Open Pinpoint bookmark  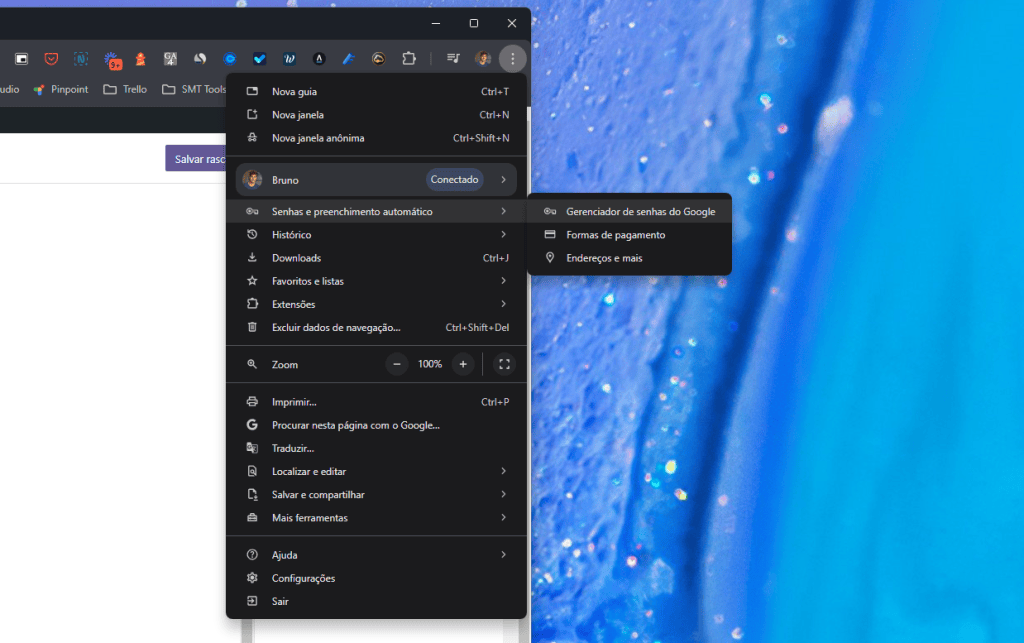61,89
